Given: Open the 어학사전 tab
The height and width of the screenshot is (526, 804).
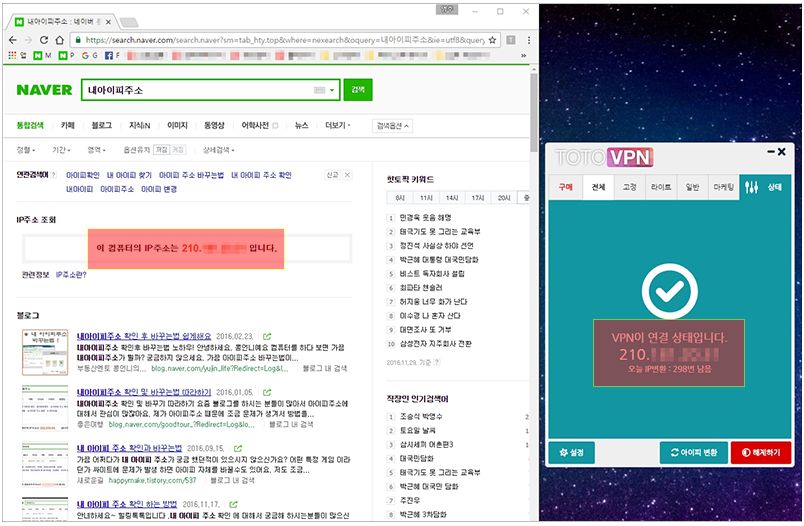Looking at the screenshot, I should 255,125.
